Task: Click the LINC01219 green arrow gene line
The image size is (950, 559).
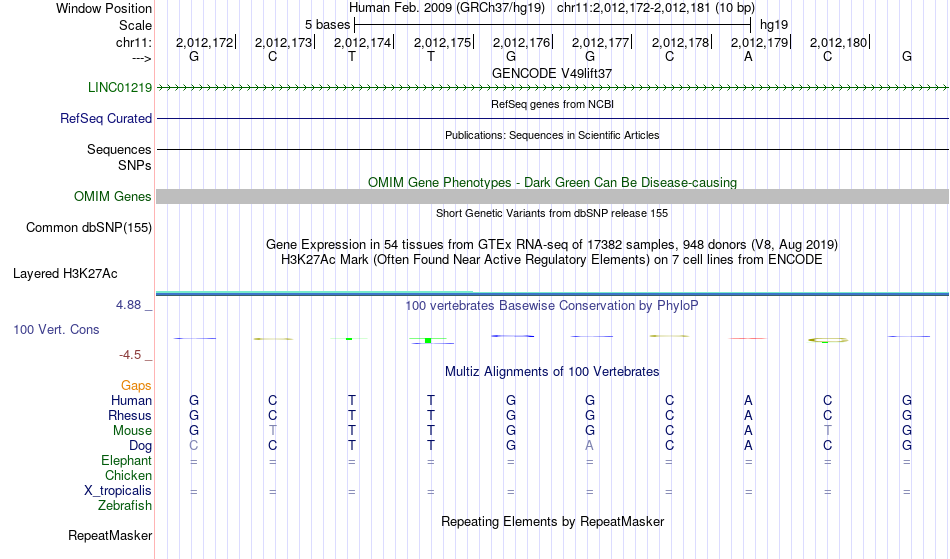Action: [x=552, y=88]
